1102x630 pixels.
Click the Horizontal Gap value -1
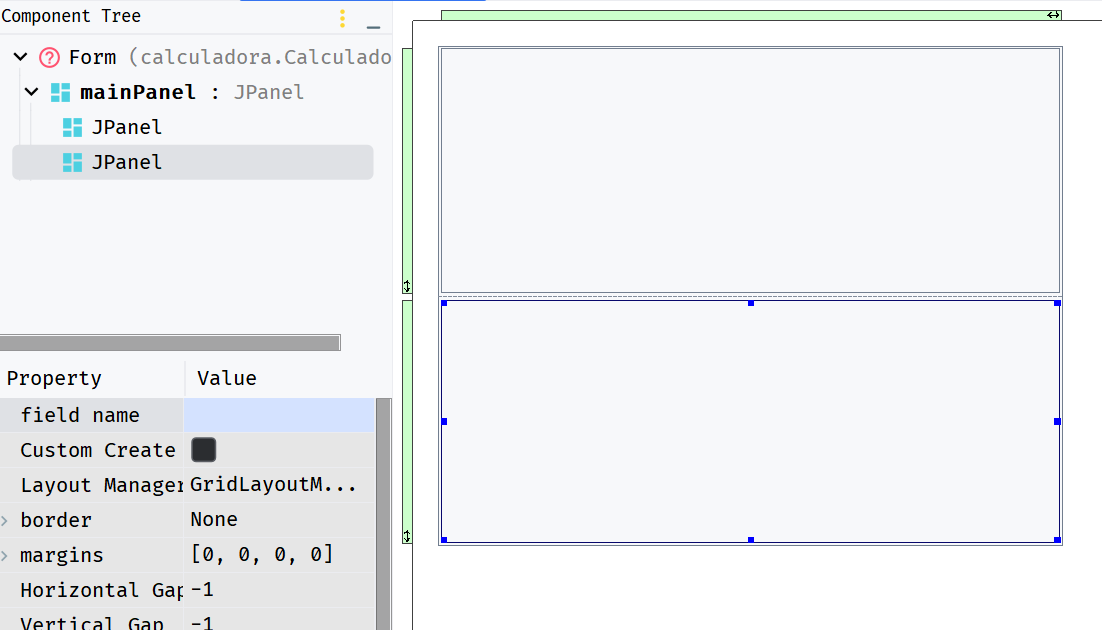click(x=200, y=590)
